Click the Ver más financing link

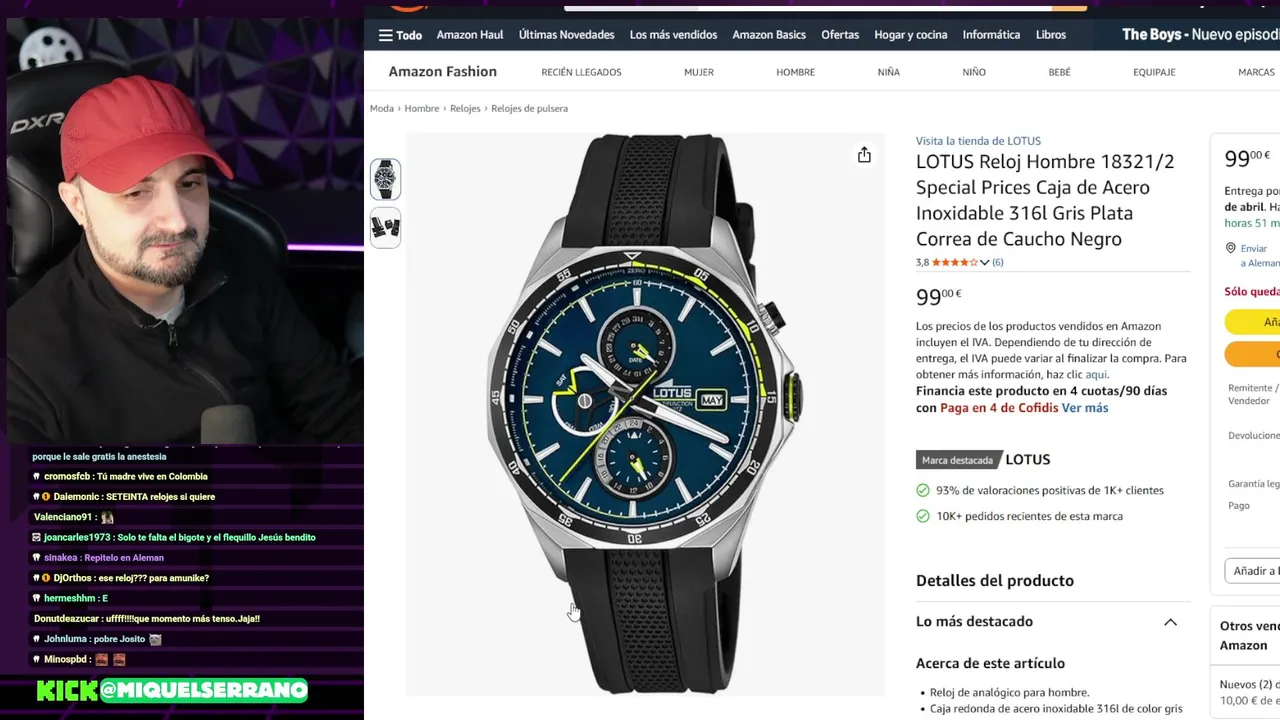click(x=1085, y=408)
